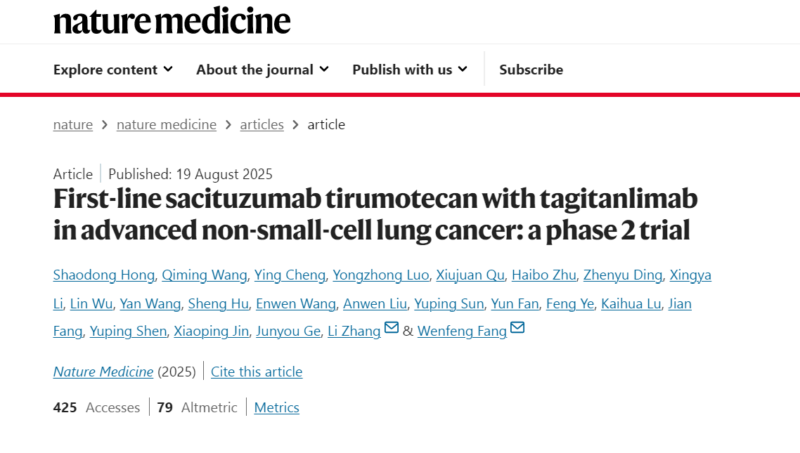This screenshot has width=800, height=453.
Task: Open the articles breadcrumb link
Action: click(262, 124)
